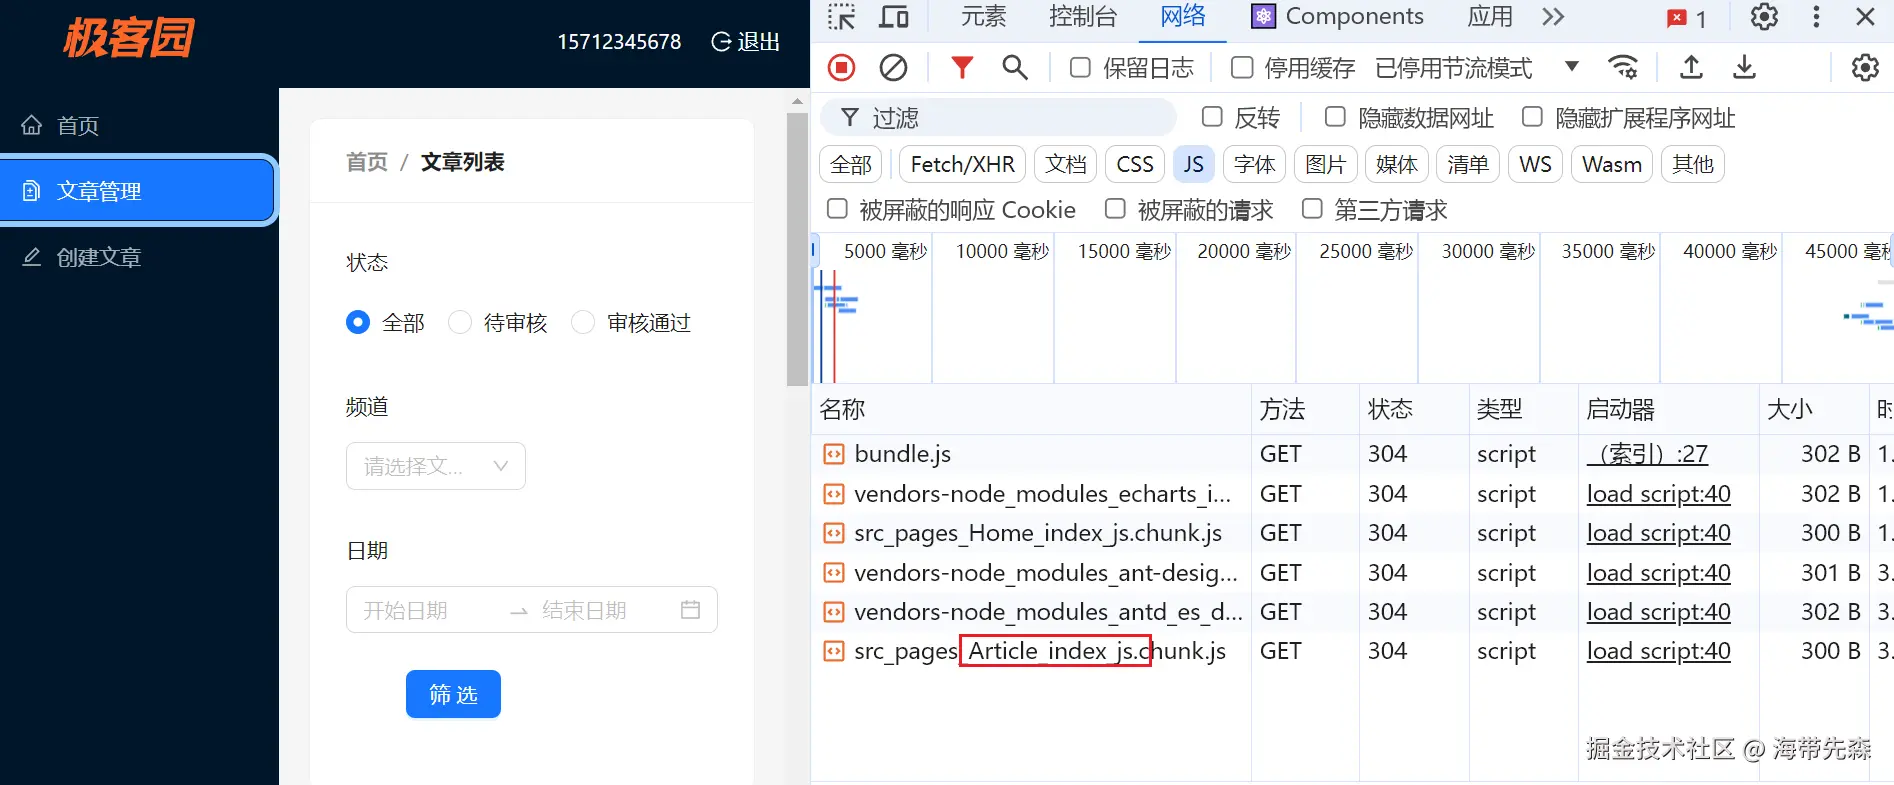1894x785 pixels.
Task: Open 首页 breadcrumb link
Action: tap(366, 162)
